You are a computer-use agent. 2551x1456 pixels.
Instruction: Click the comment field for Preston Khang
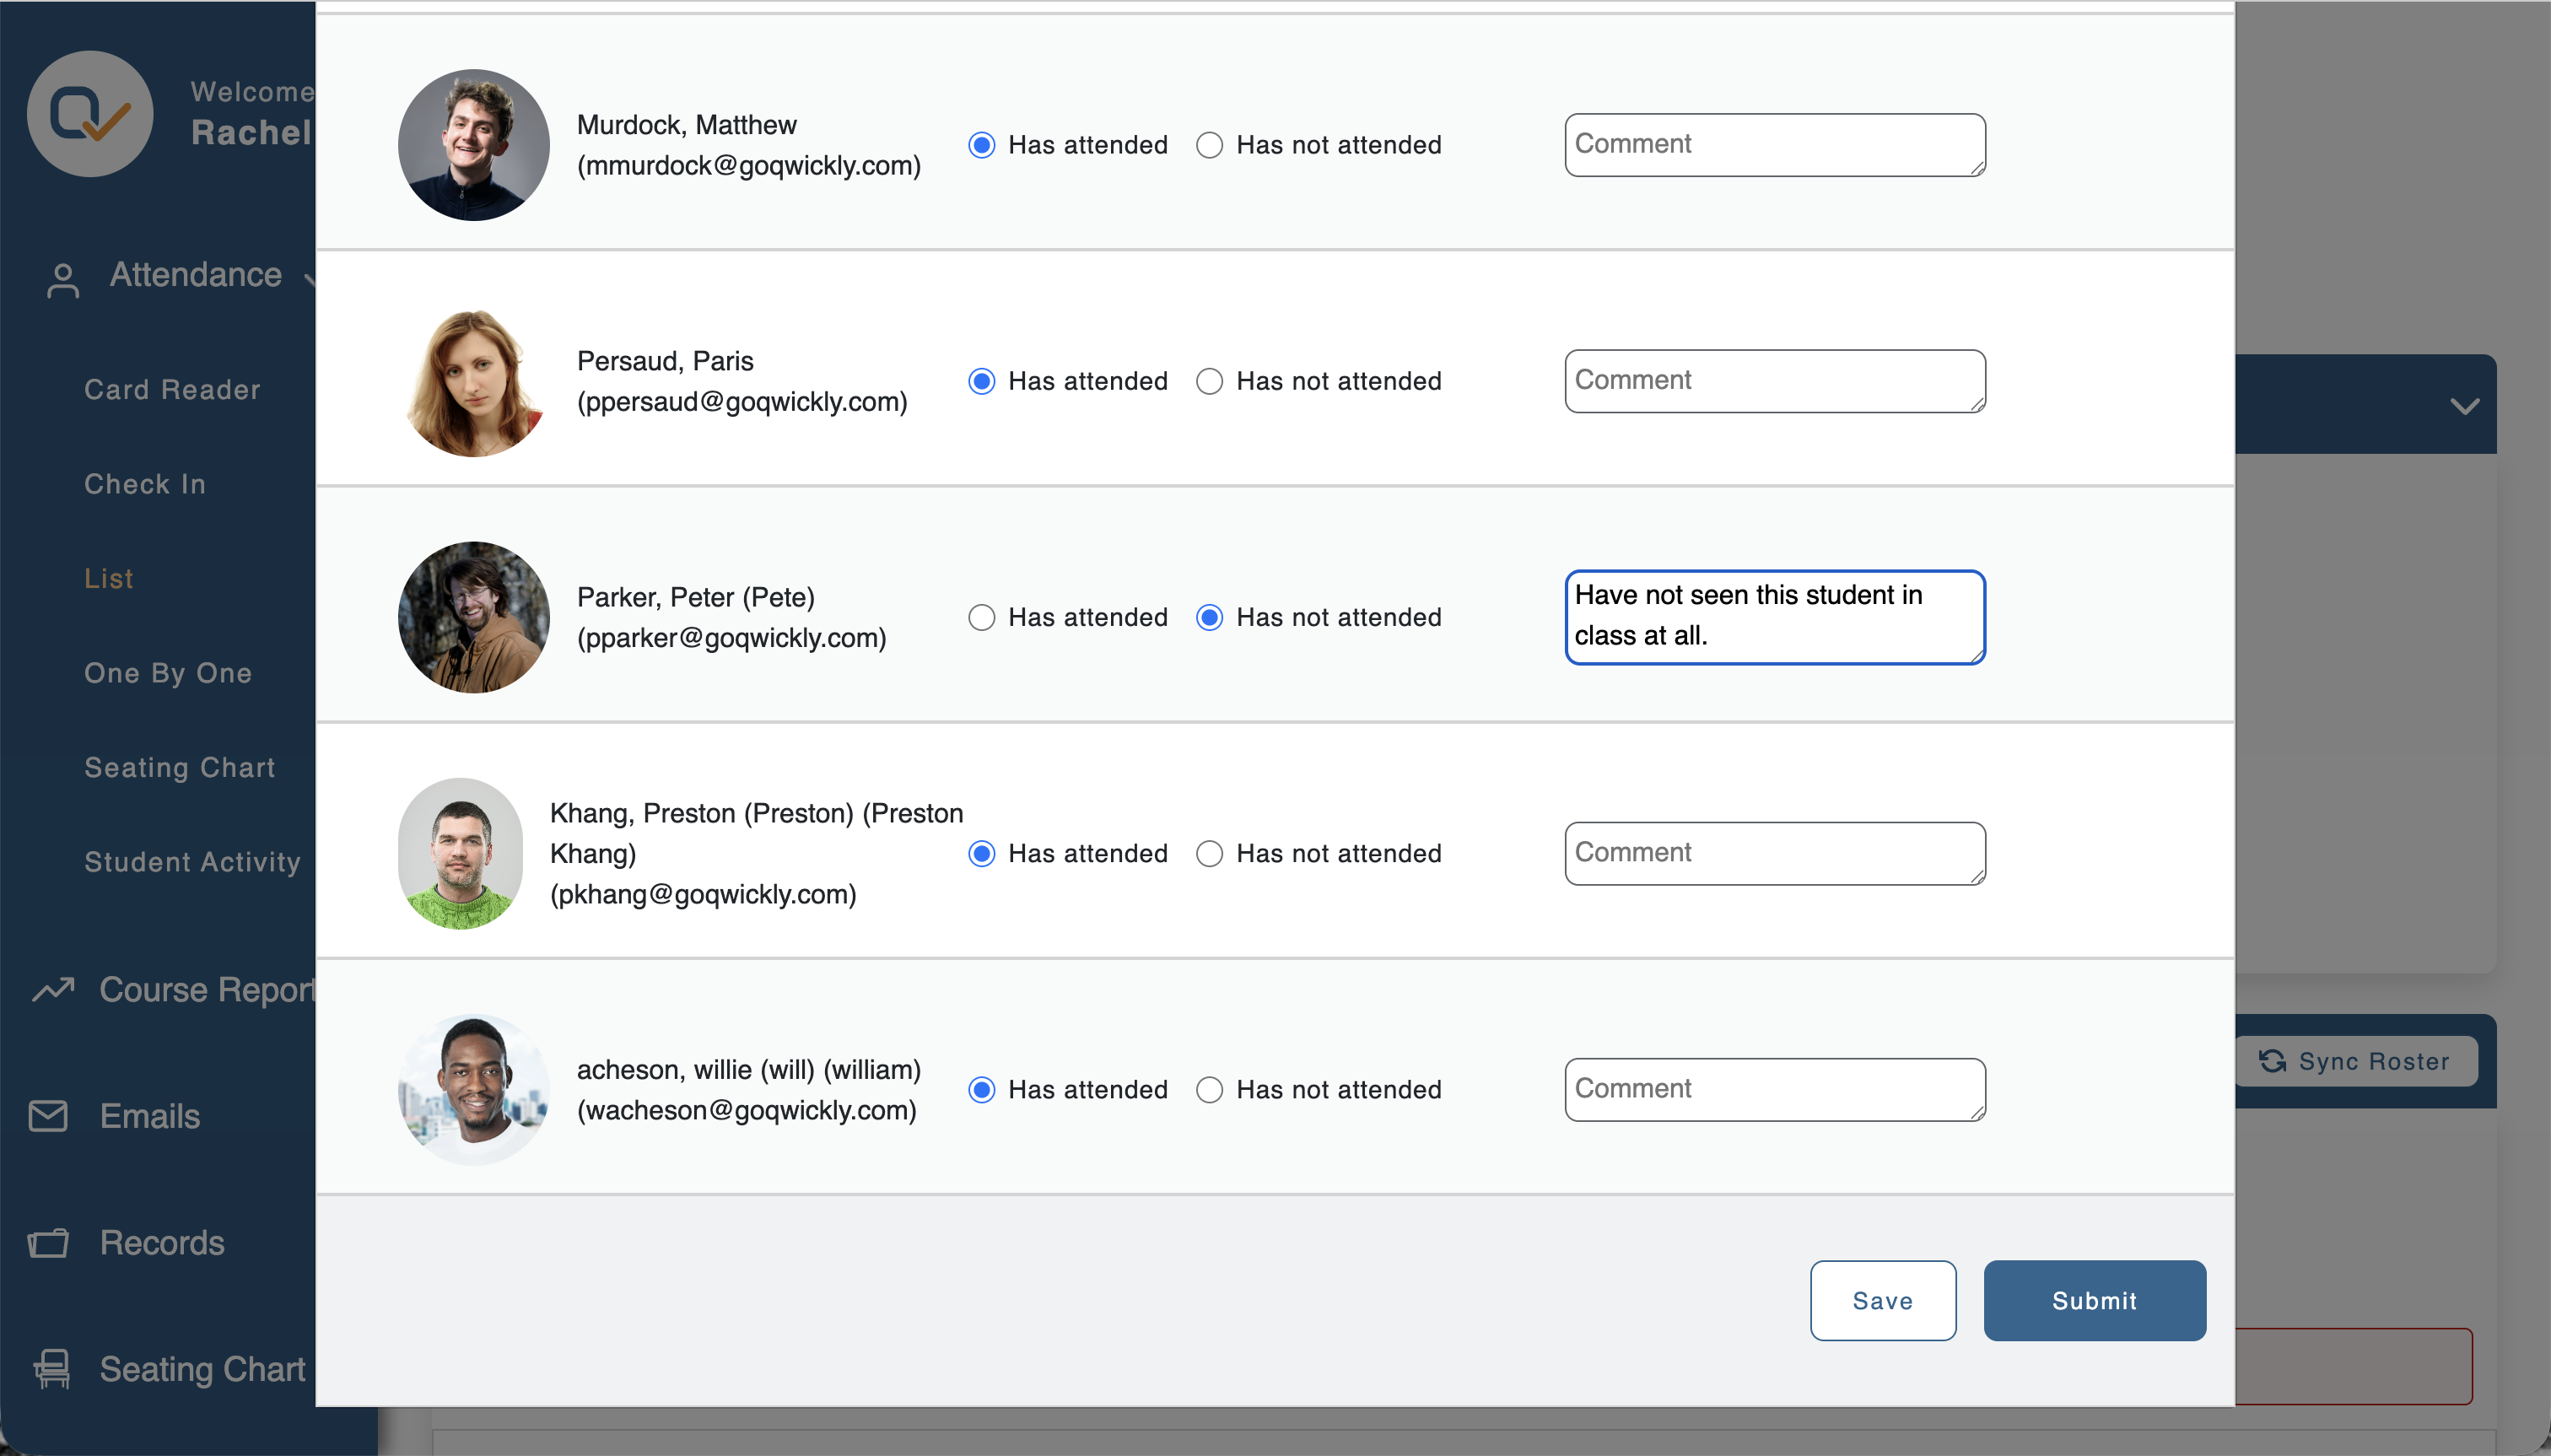click(1775, 853)
